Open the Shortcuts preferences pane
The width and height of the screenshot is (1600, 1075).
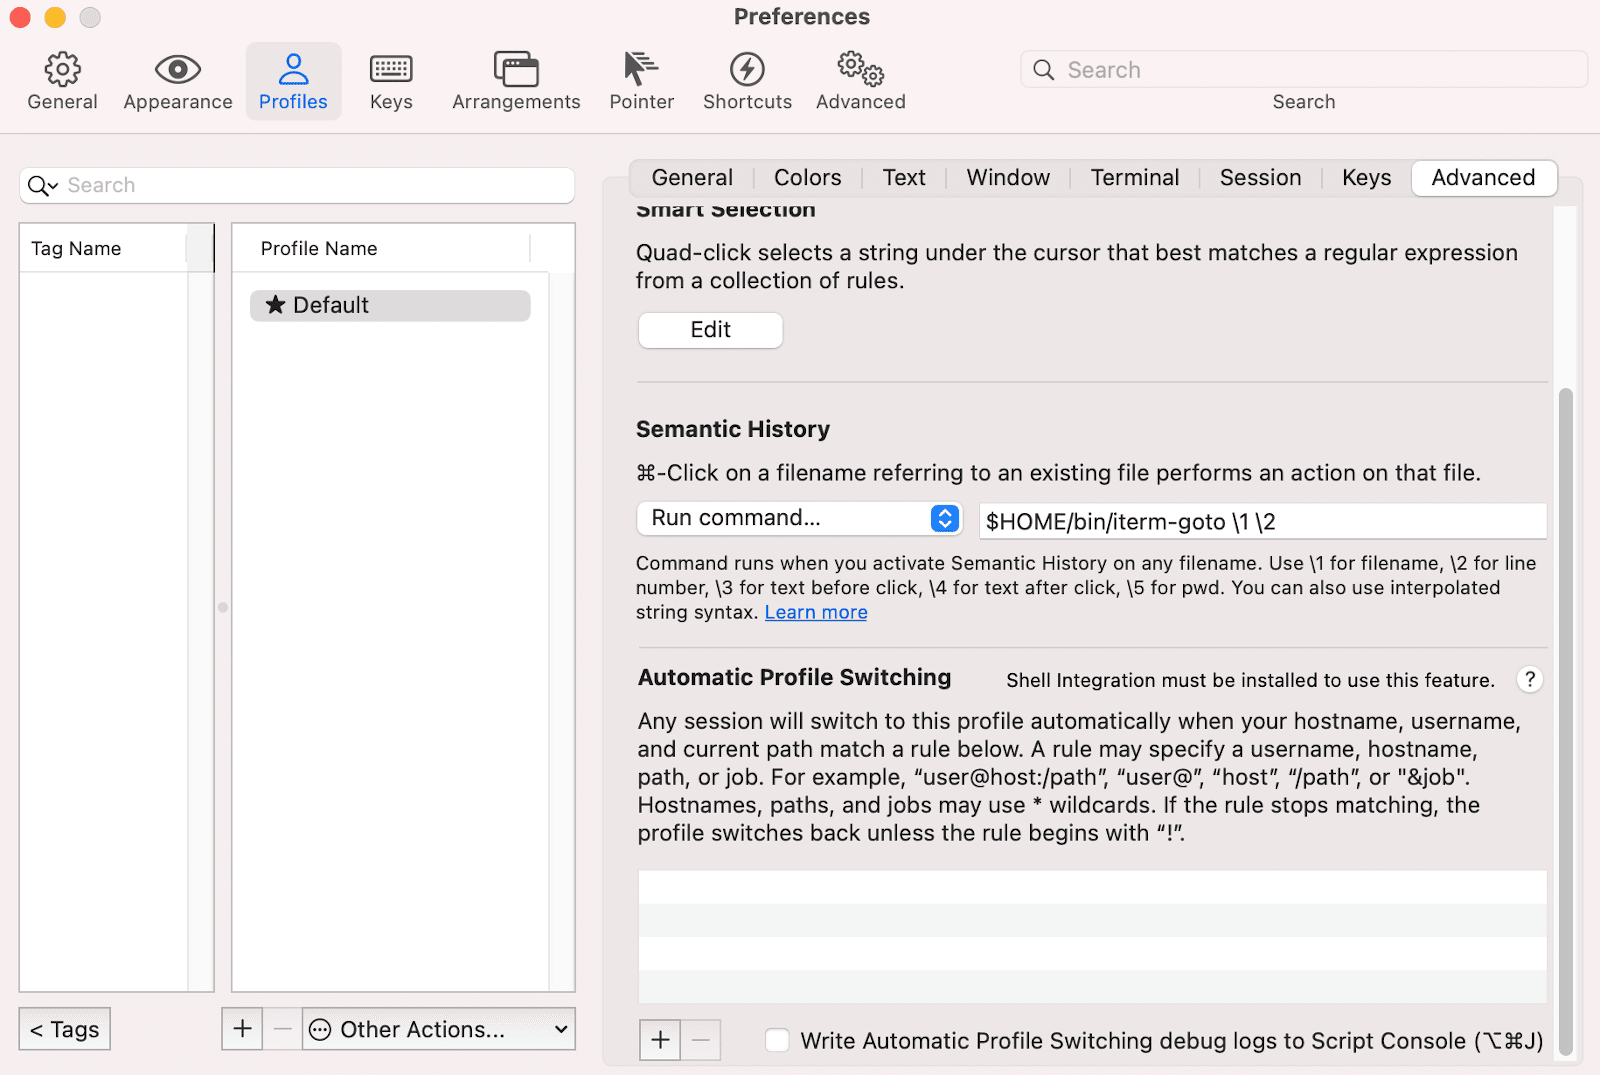[747, 82]
